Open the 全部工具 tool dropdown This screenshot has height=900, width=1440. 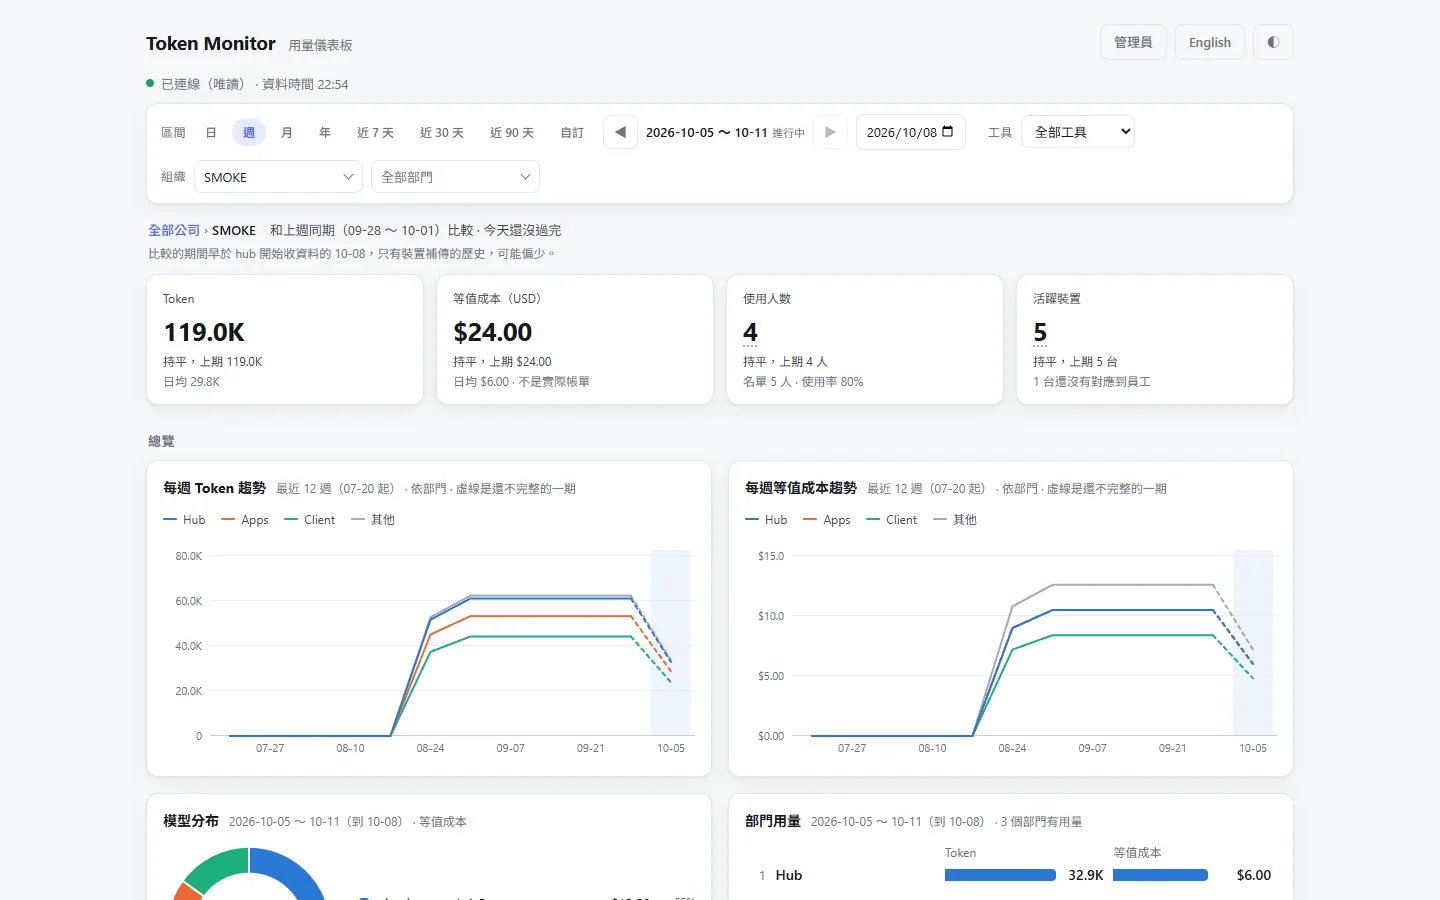[1078, 132]
